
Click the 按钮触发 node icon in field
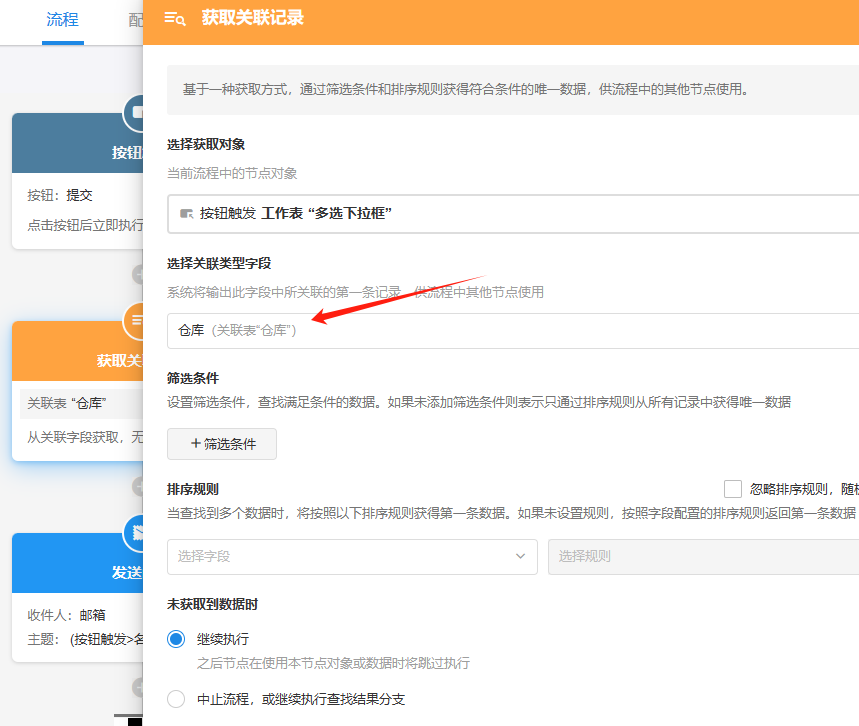click(186, 213)
